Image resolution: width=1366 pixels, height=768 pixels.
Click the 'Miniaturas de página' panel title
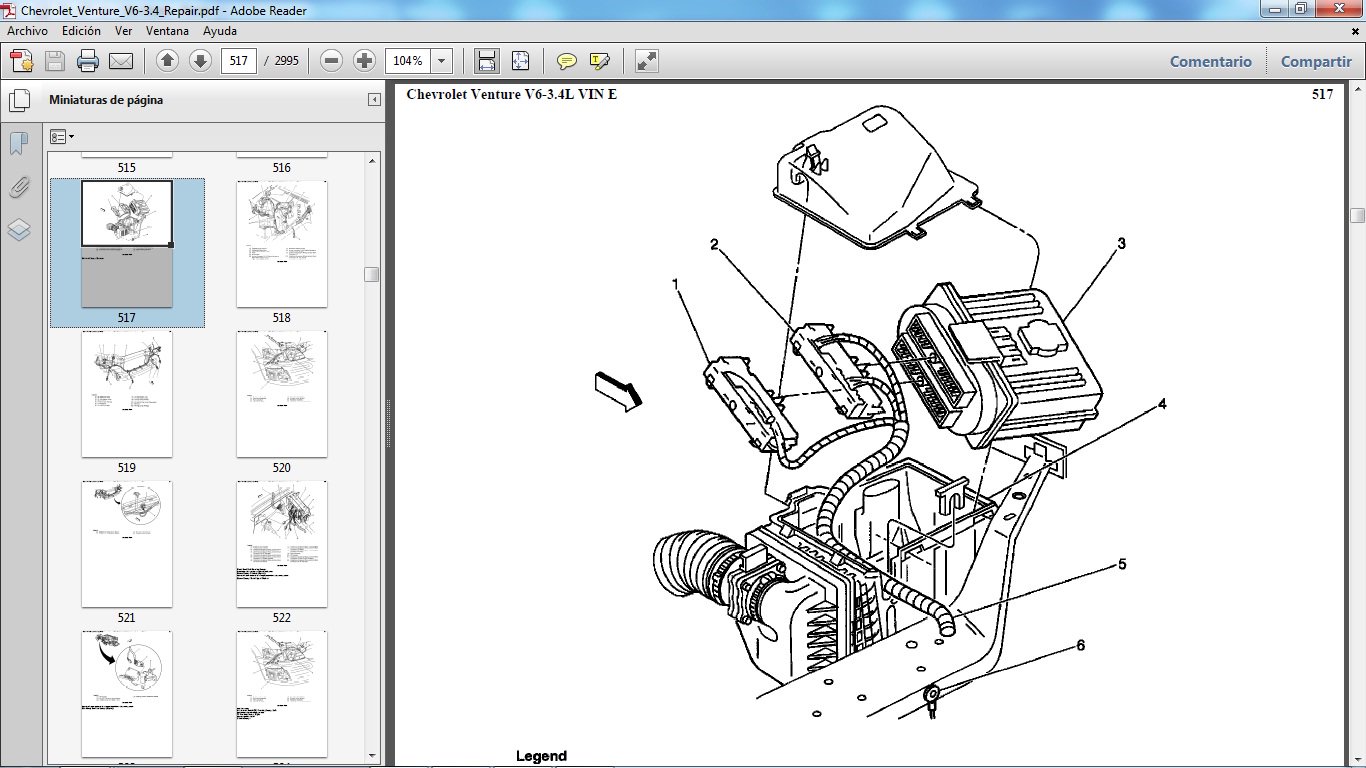coord(106,100)
